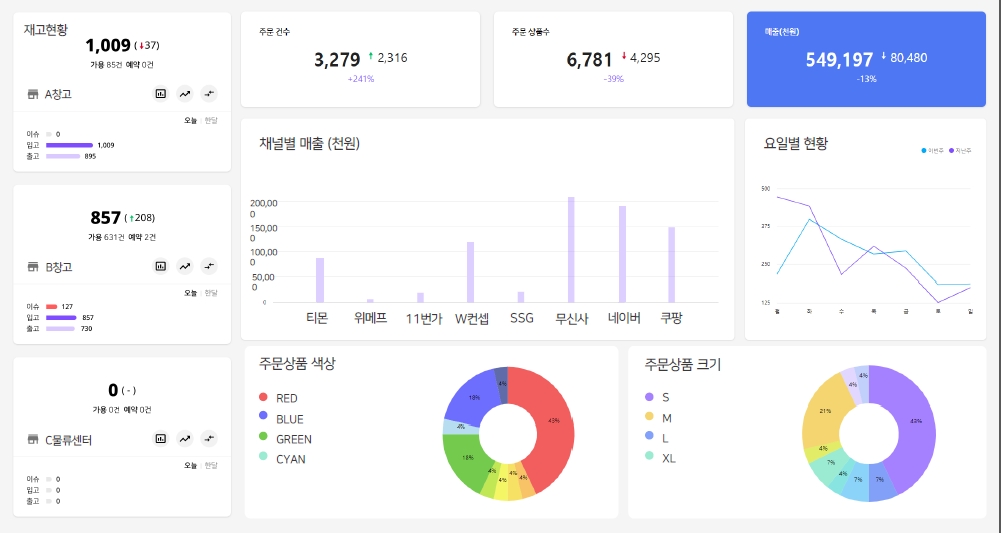Open the trend line view for C물류센터
Image resolution: width=1001 pixels, height=533 pixels.
click(185, 439)
